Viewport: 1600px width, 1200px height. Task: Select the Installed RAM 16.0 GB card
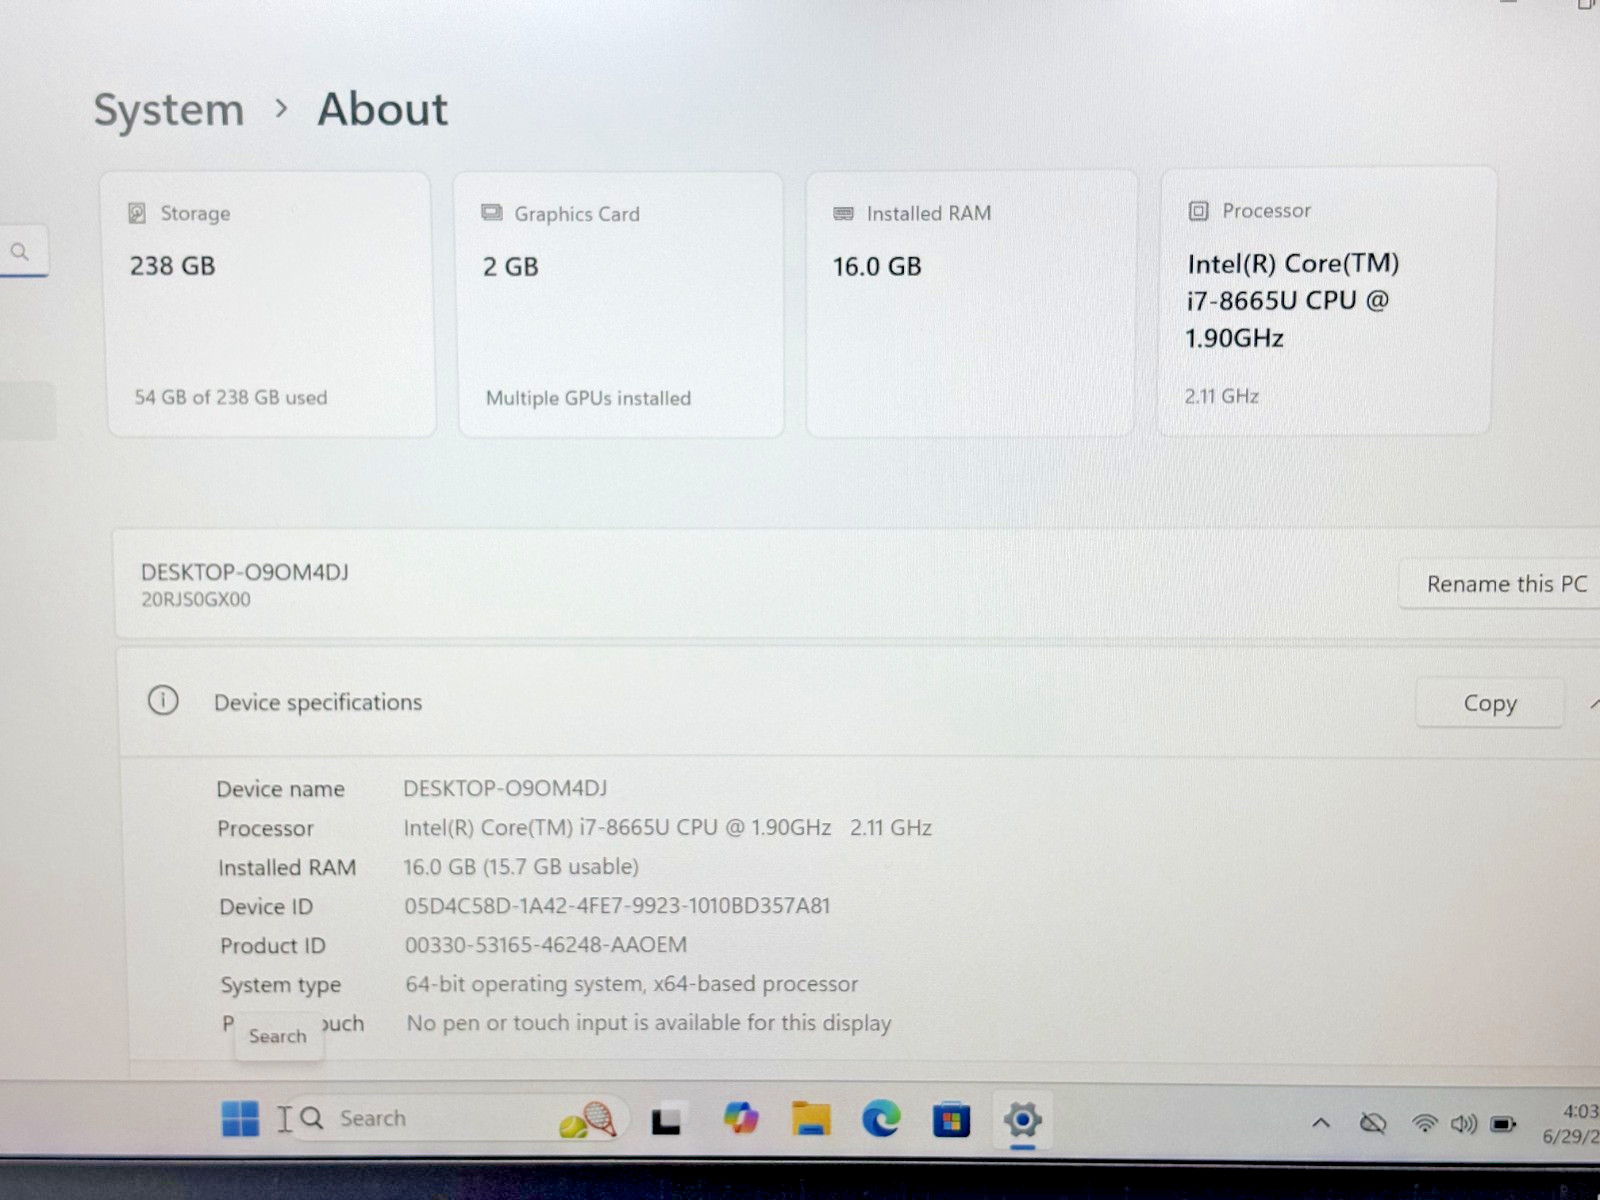tap(971, 303)
